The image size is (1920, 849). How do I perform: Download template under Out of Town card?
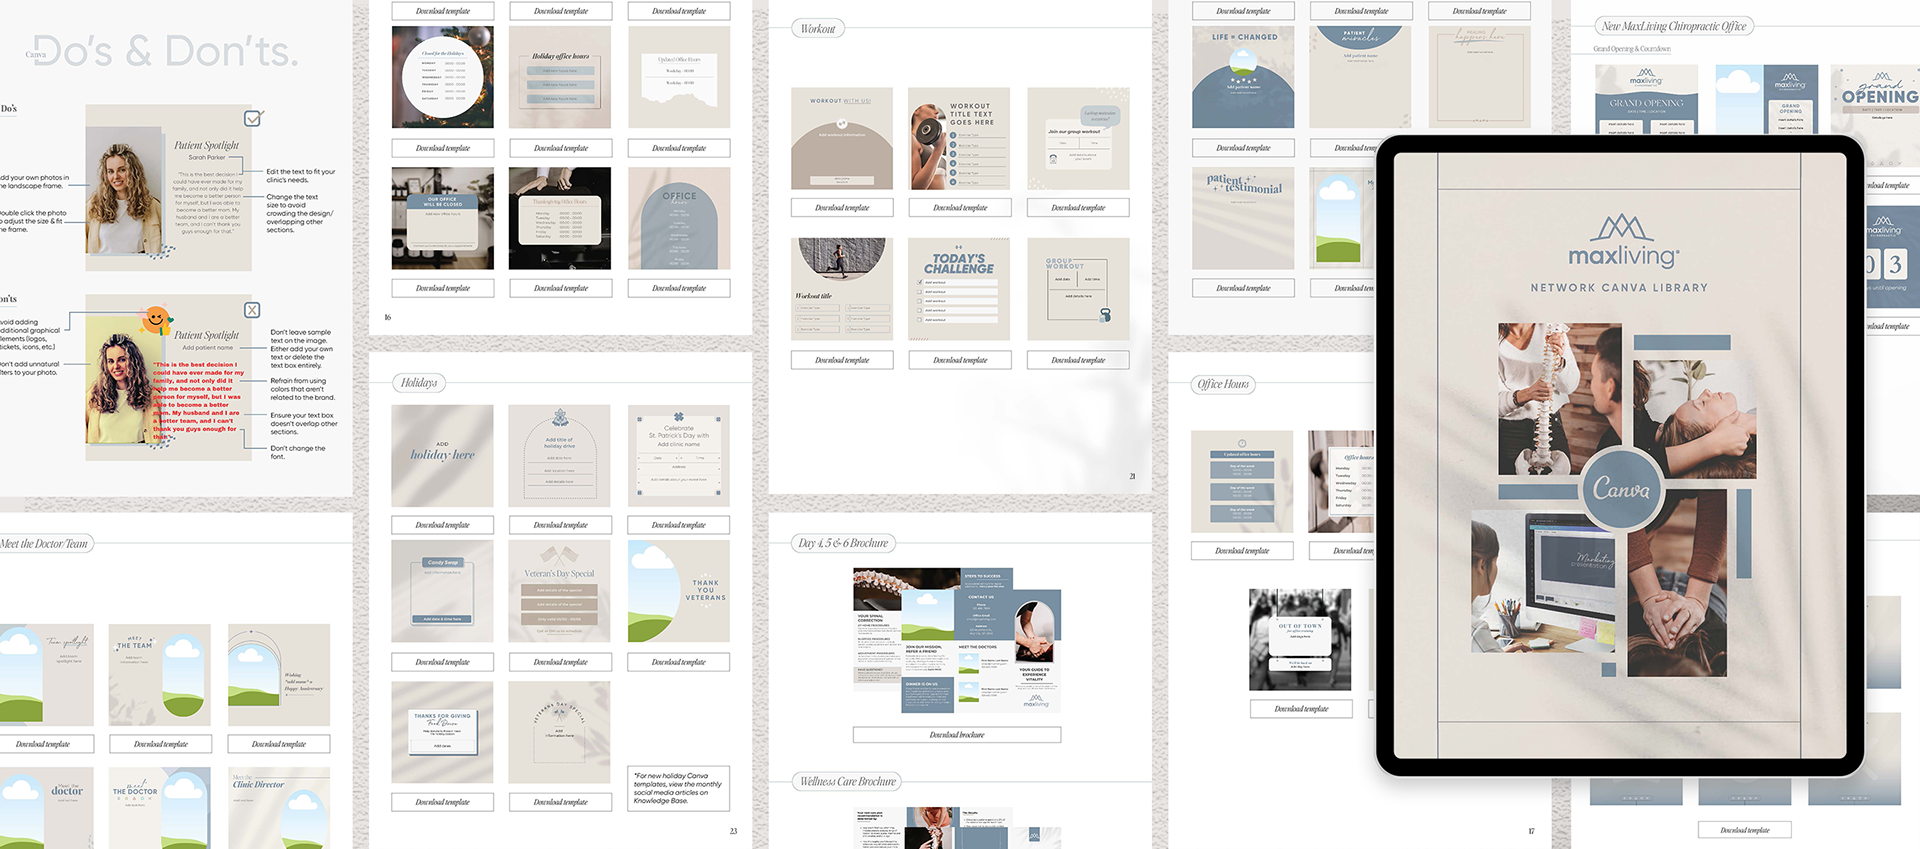click(x=1301, y=709)
